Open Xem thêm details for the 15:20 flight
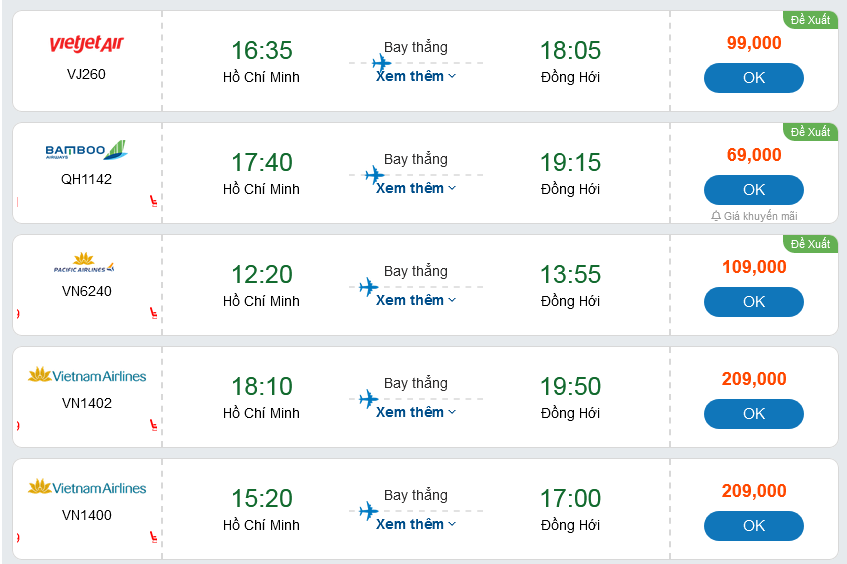The image size is (847, 564). [416, 524]
